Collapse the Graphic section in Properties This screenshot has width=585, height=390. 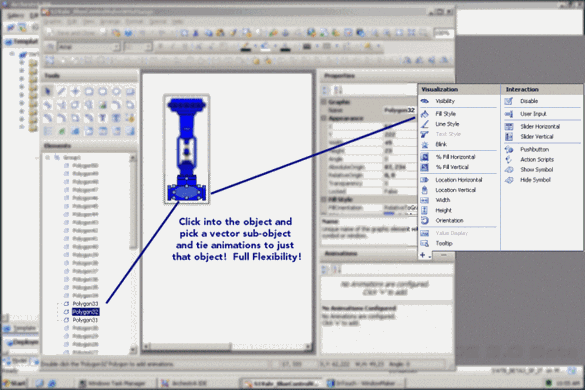324,102
